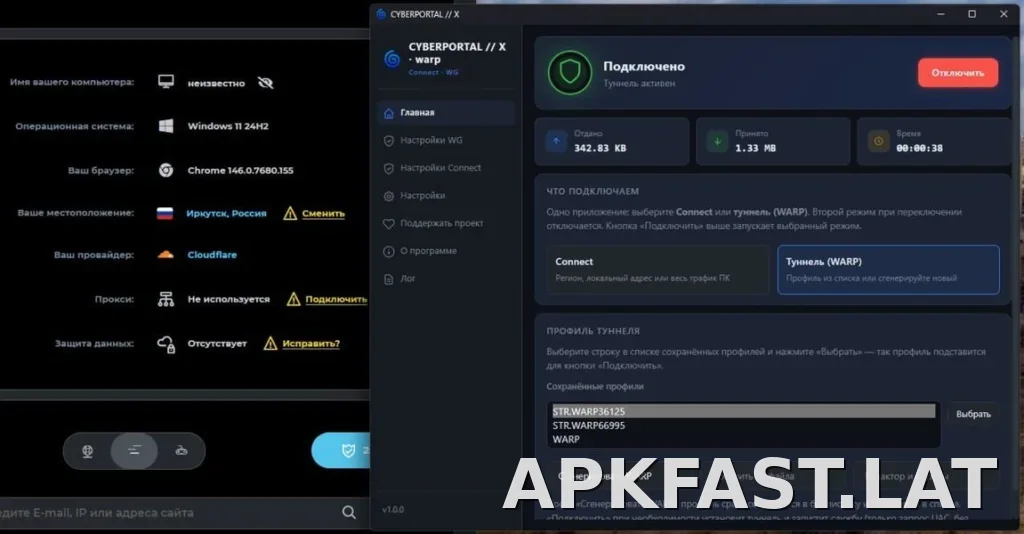1024x534 pixels.
Task: Click the Russian flag icon by location
Action: click(165, 213)
